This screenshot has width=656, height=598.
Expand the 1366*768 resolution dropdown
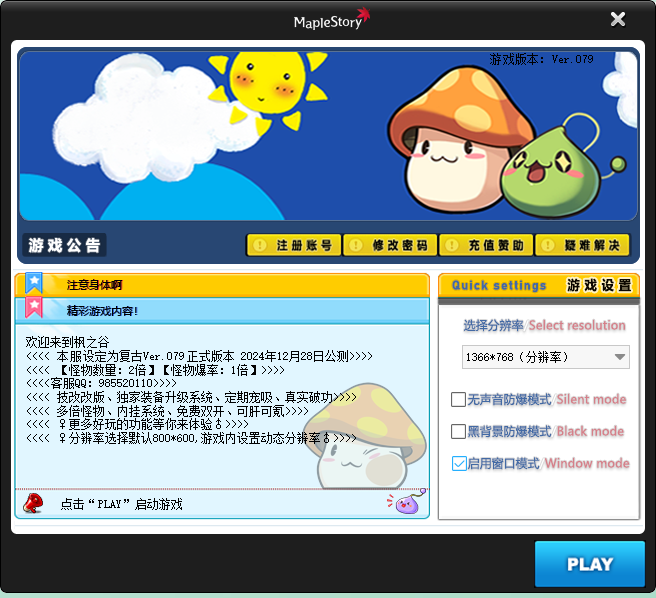click(546, 357)
